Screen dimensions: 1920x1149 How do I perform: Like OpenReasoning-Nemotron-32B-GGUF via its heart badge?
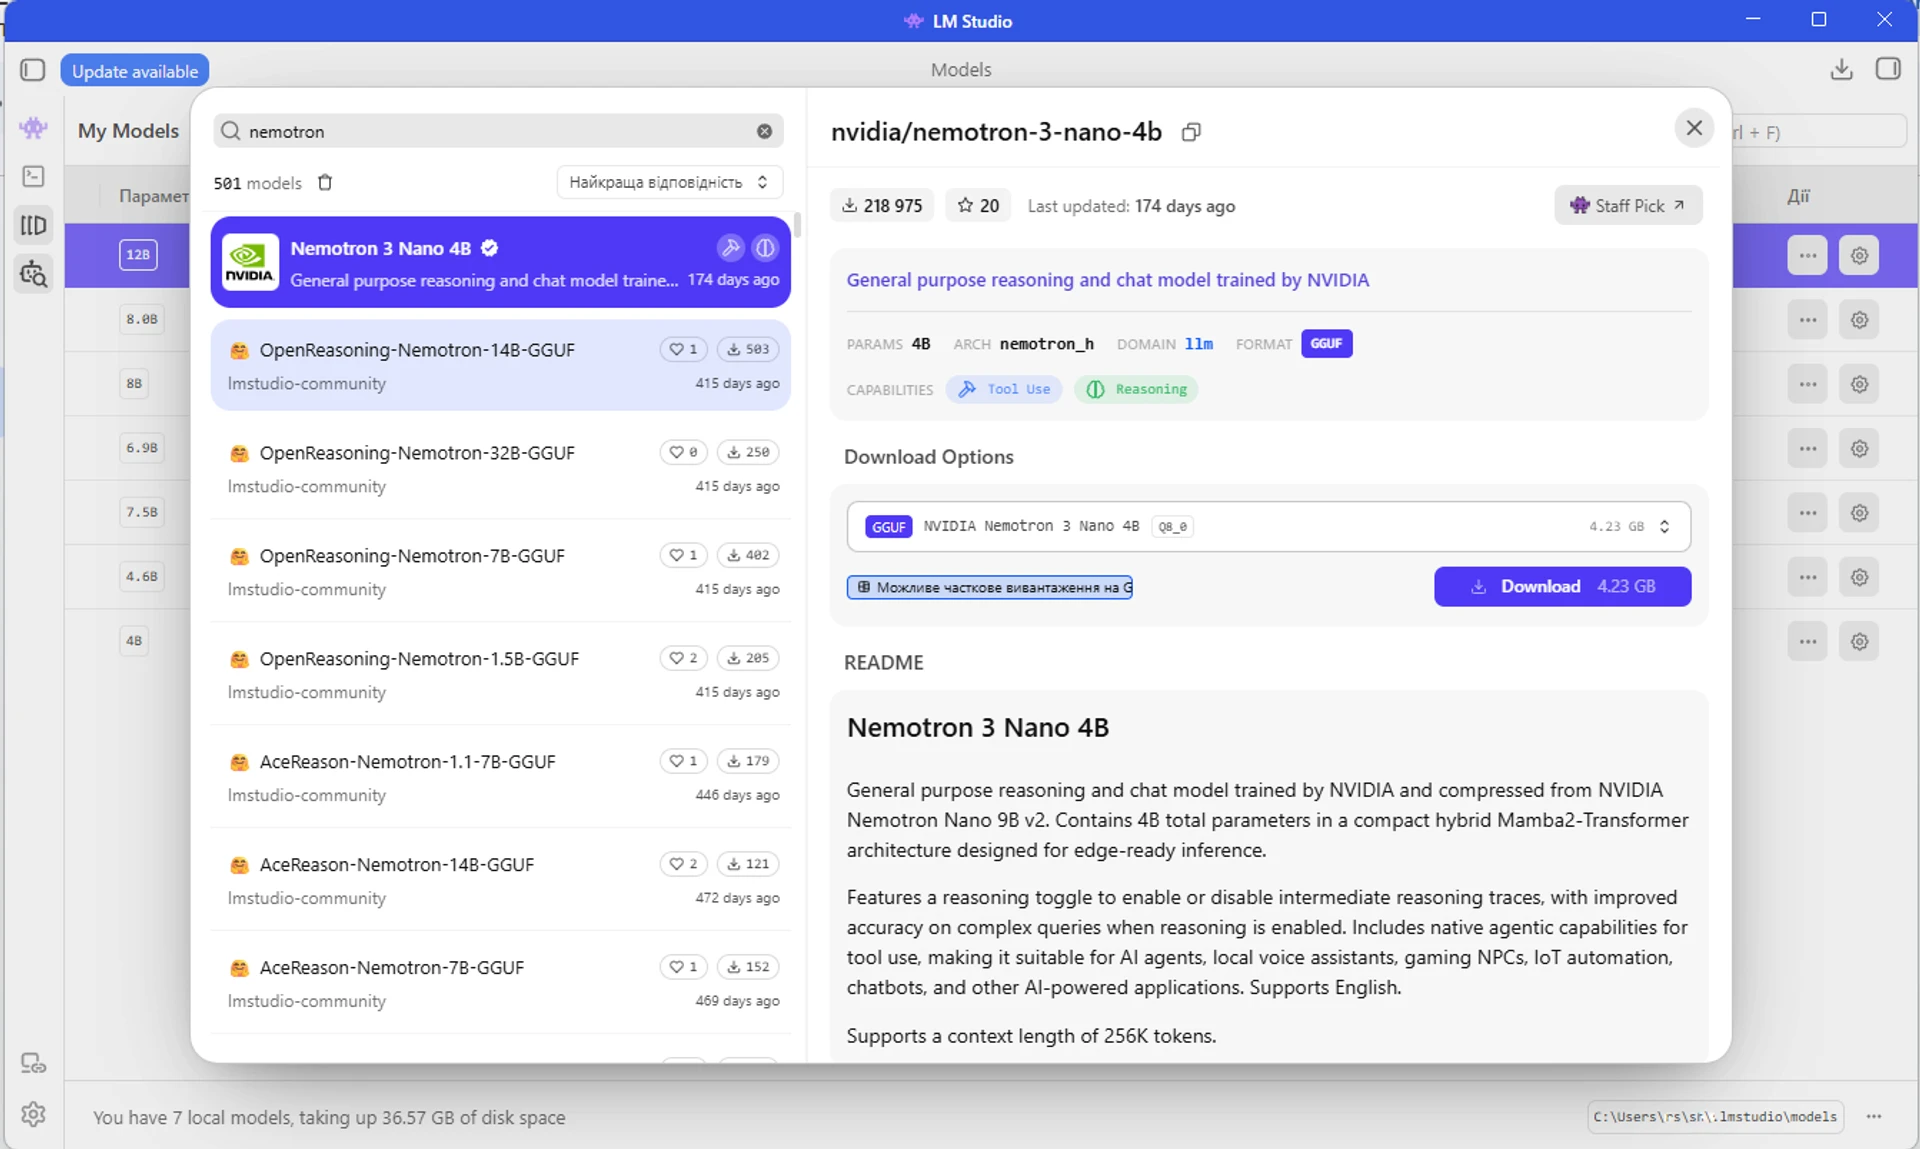(684, 452)
